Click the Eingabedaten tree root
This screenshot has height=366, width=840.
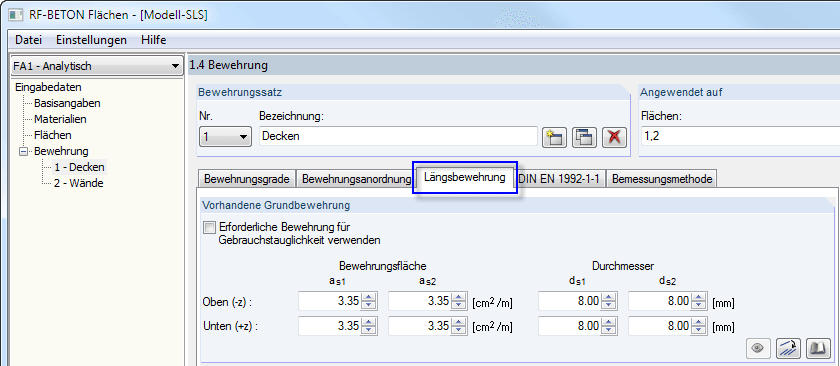pyautogui.click(x=48, y=87)
